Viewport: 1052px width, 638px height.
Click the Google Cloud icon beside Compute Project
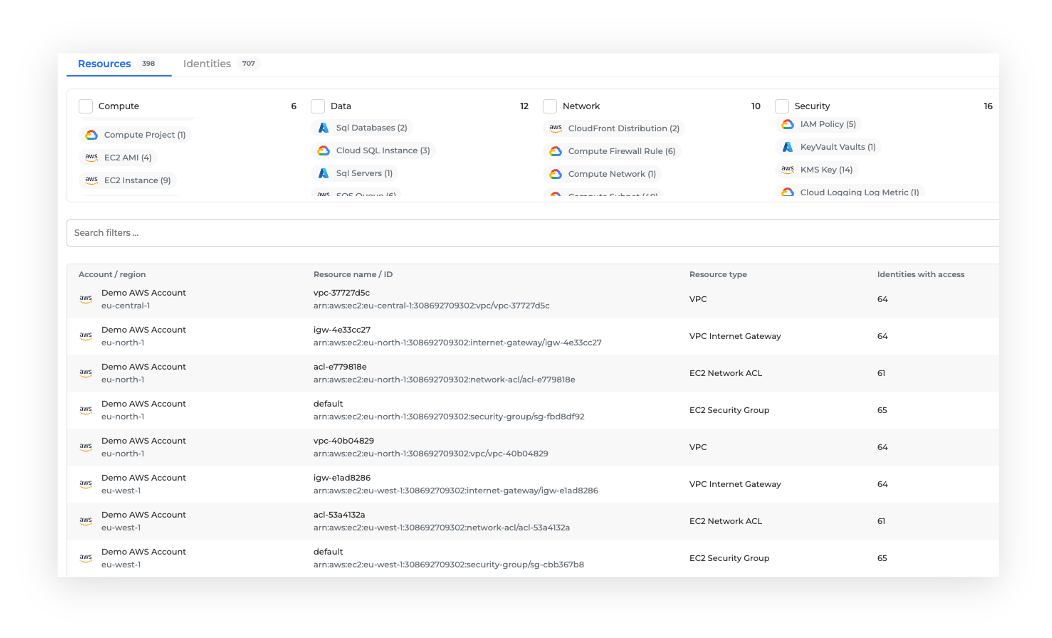tap(91, 135)
